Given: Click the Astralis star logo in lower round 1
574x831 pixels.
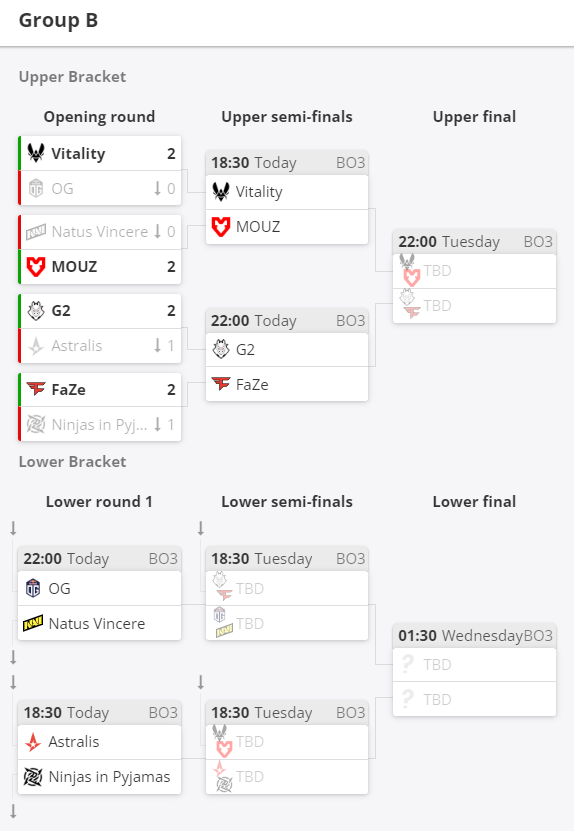Looking at the screenshot, I should (x=33, y=741).
